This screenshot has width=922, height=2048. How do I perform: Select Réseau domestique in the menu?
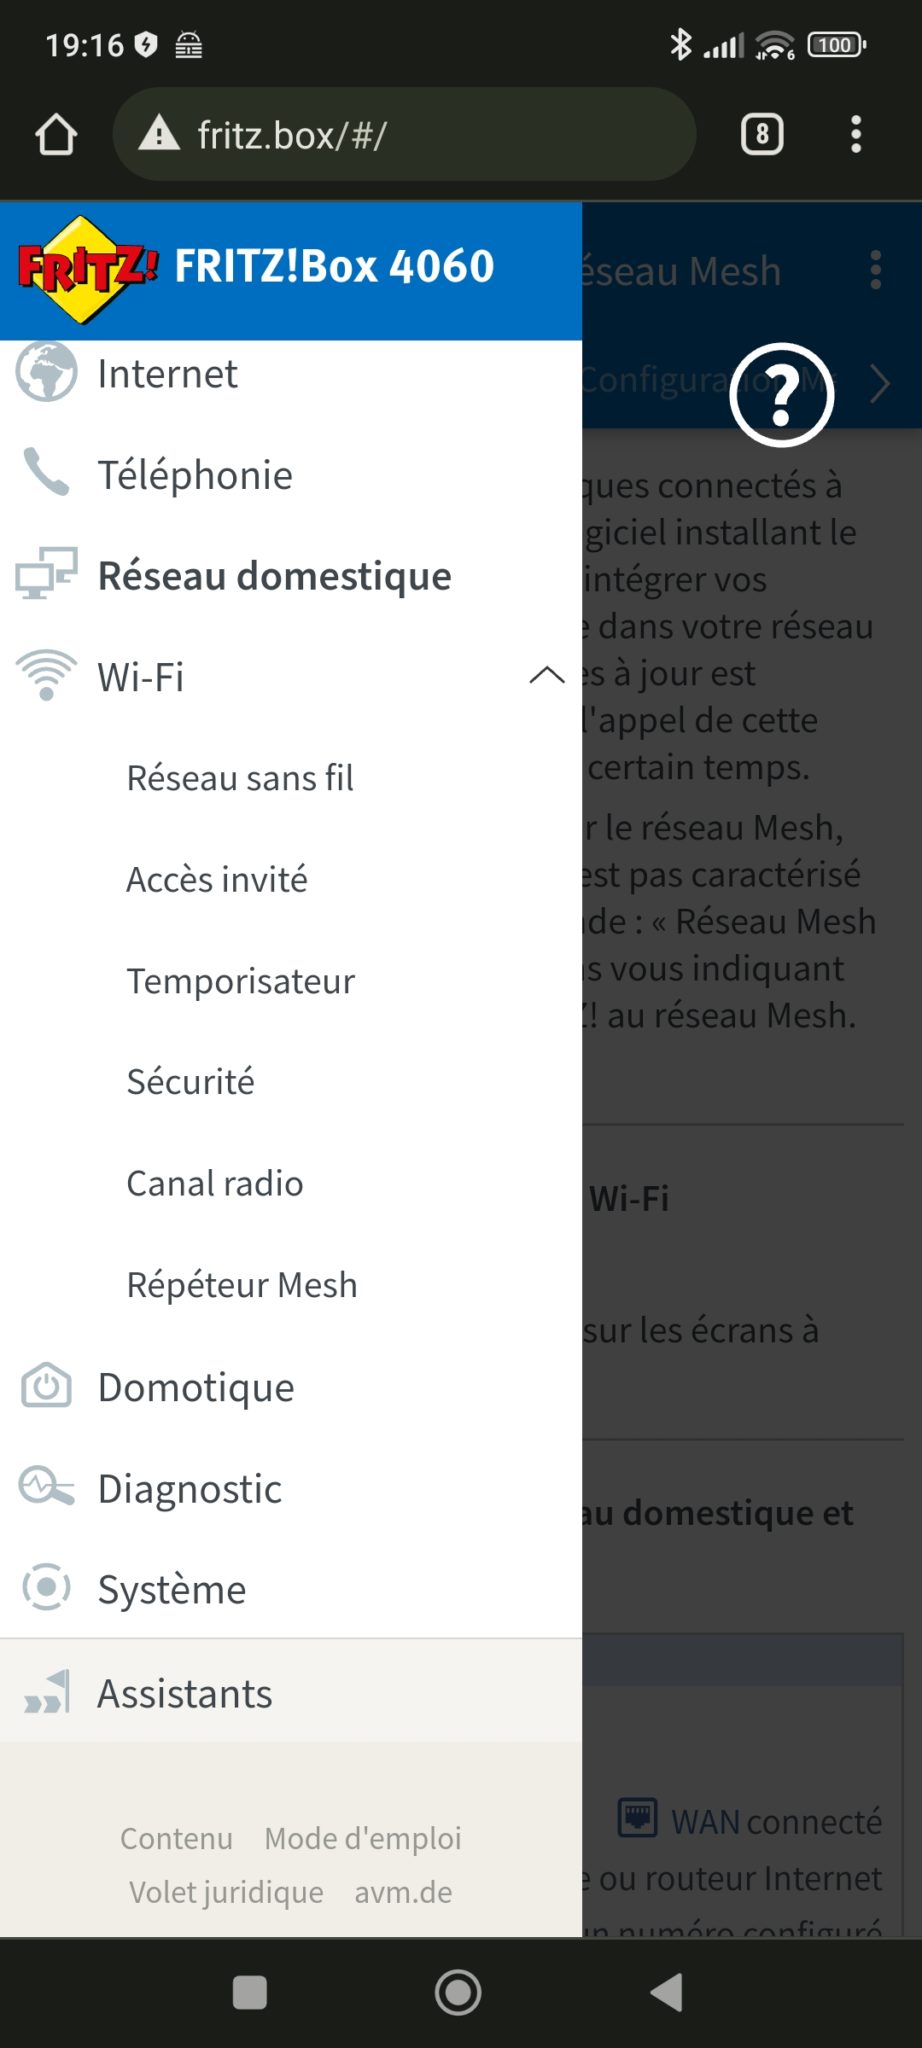pos(274,576)
